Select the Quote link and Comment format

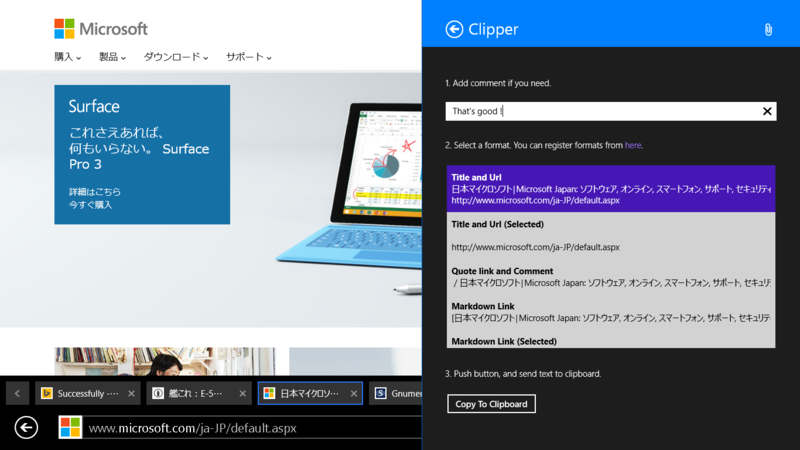click(611, 277)
